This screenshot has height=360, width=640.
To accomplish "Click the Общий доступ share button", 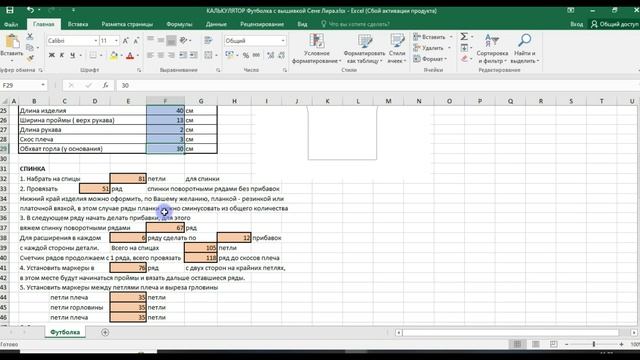I will 615,24.
